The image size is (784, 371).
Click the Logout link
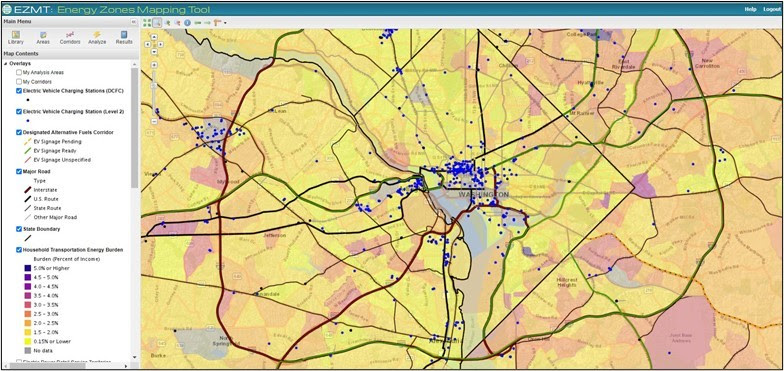772,9
